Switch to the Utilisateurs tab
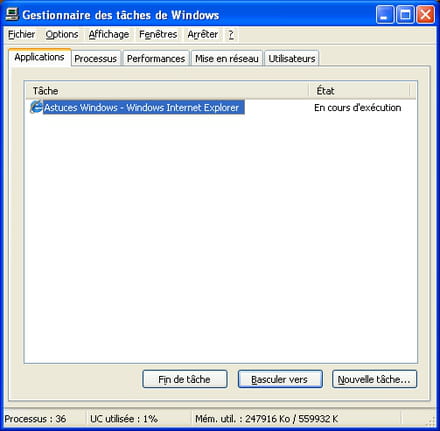 (x=292, y=59)
